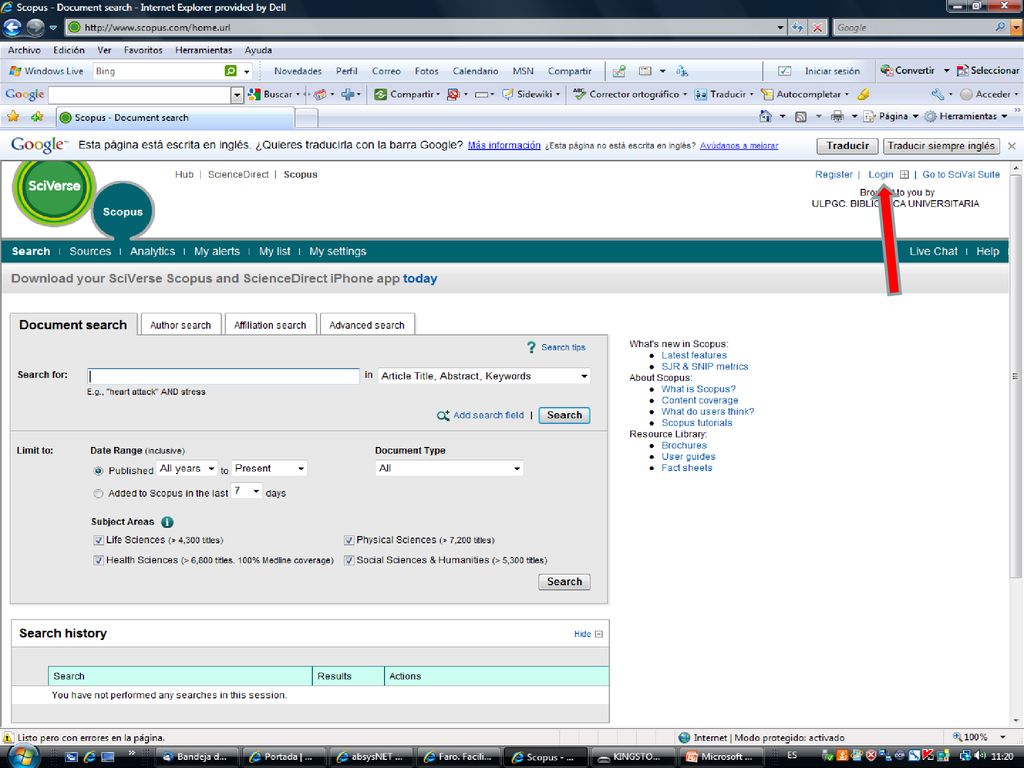Open Analytics in the Scopus navigation bar

152,251
